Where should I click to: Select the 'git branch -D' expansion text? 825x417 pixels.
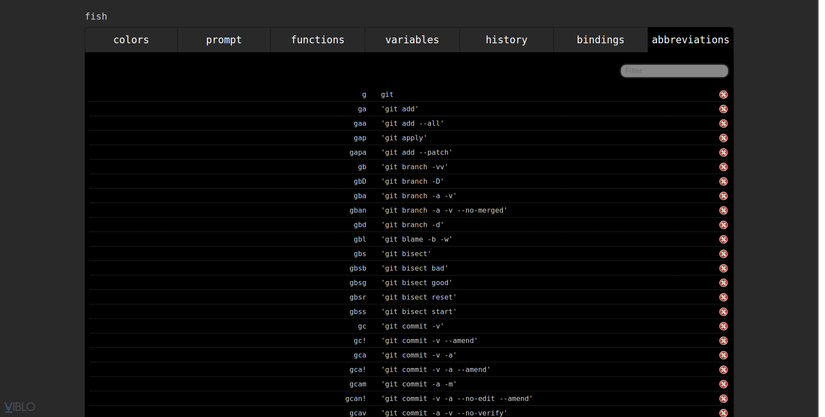point(412,181)
